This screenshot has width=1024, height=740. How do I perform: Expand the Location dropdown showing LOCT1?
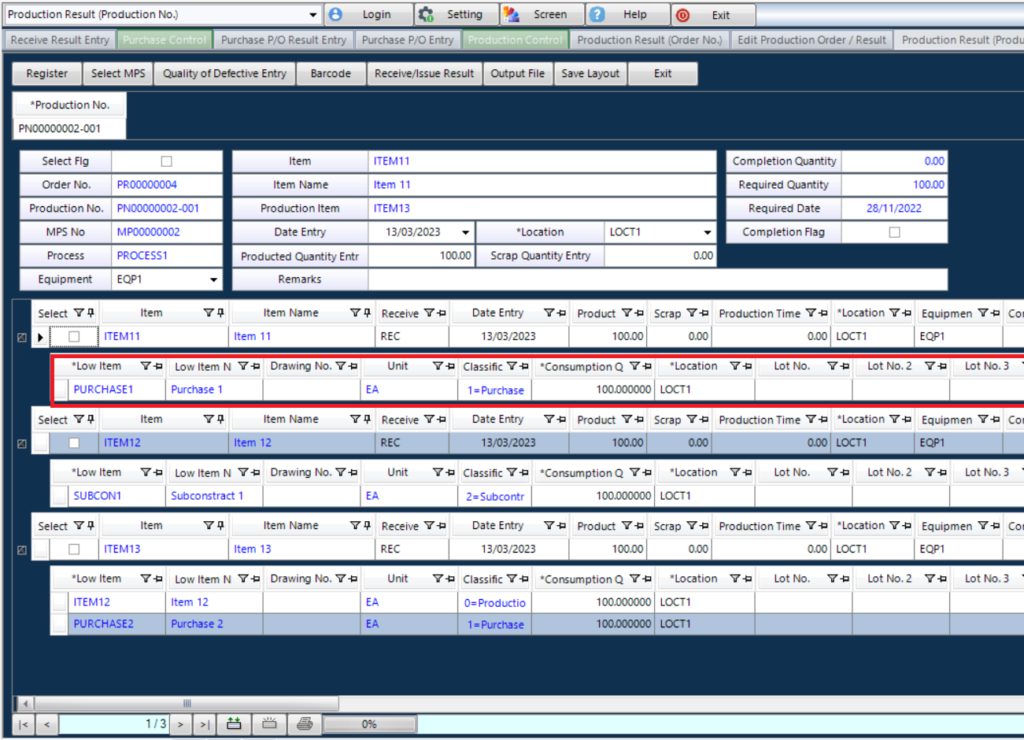(x=707, y=231)
